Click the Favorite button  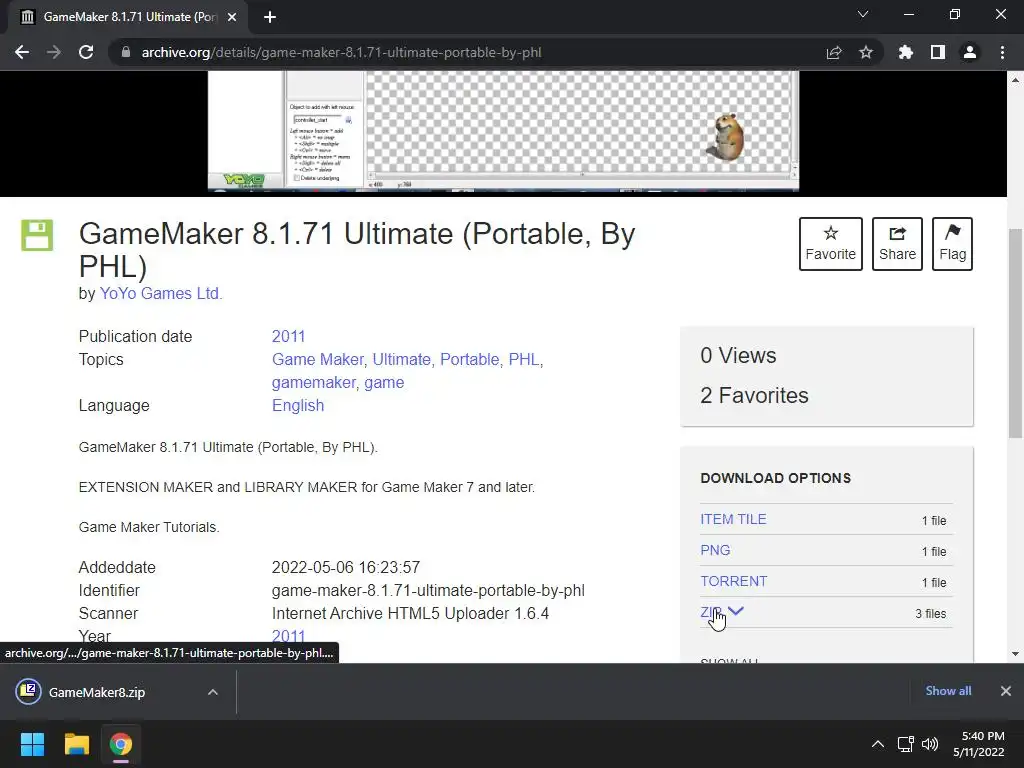831,244
